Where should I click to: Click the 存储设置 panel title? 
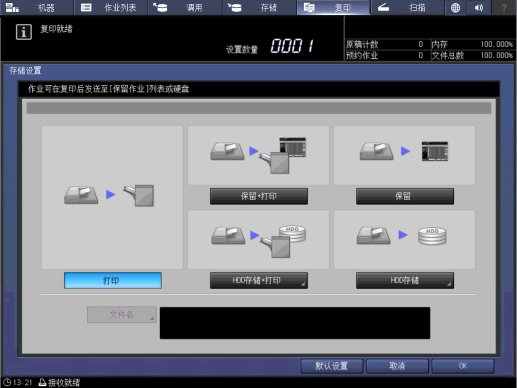pyautogui.click(x=25, y=71)
